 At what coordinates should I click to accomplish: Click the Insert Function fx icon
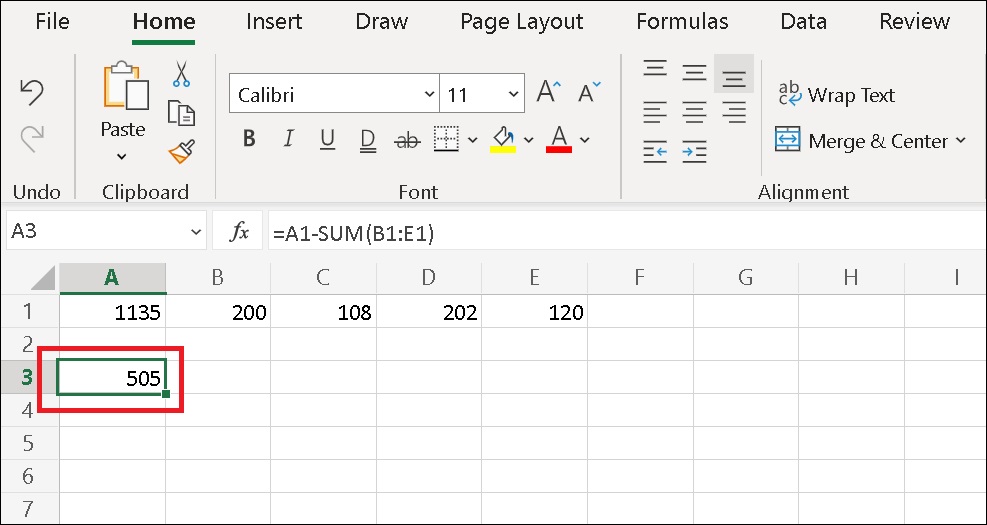coord(240,232)
